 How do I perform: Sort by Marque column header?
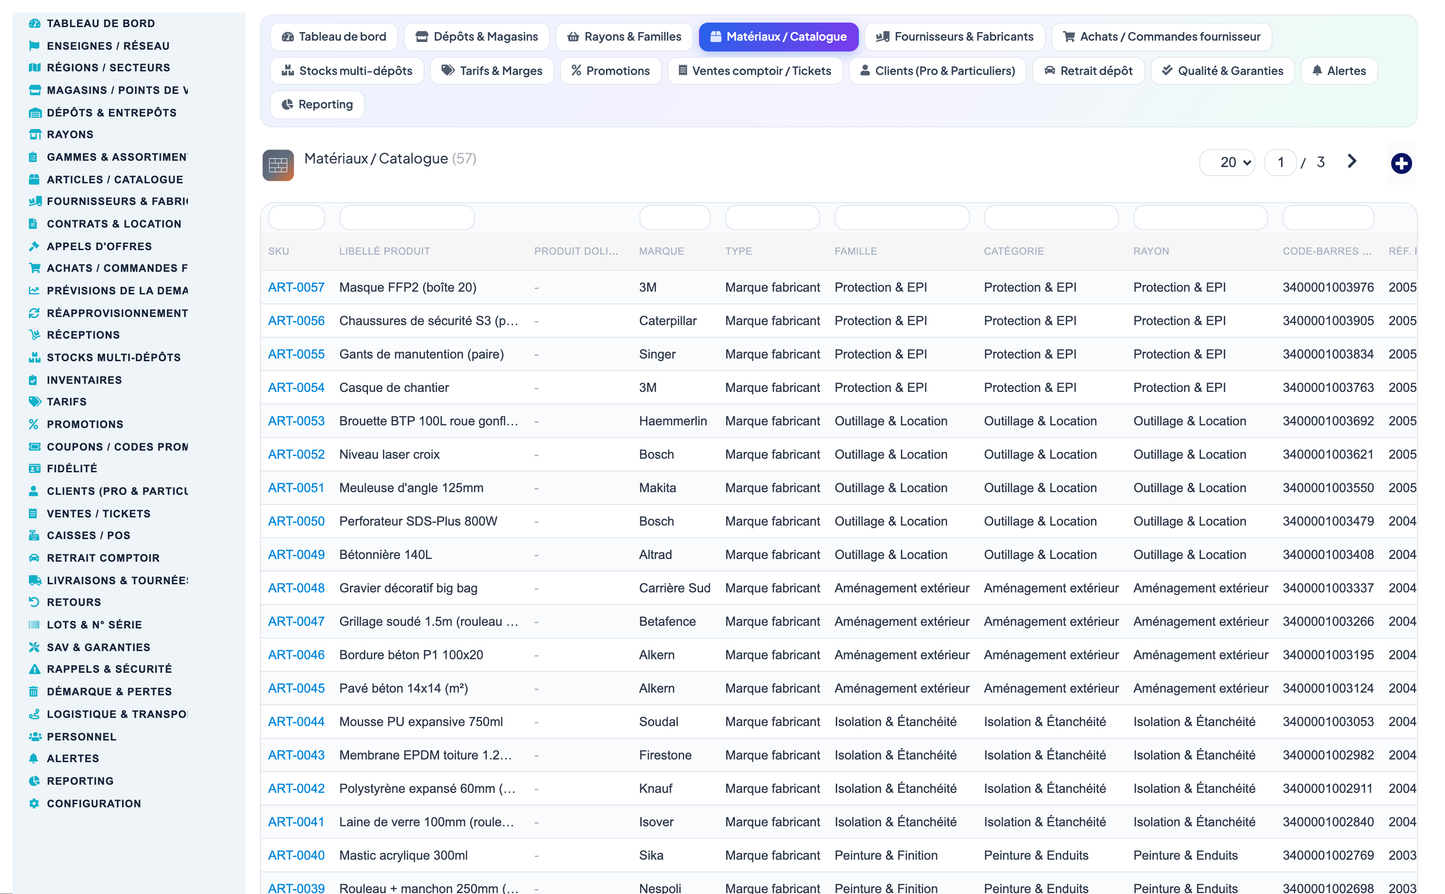[x=661, y=251]
